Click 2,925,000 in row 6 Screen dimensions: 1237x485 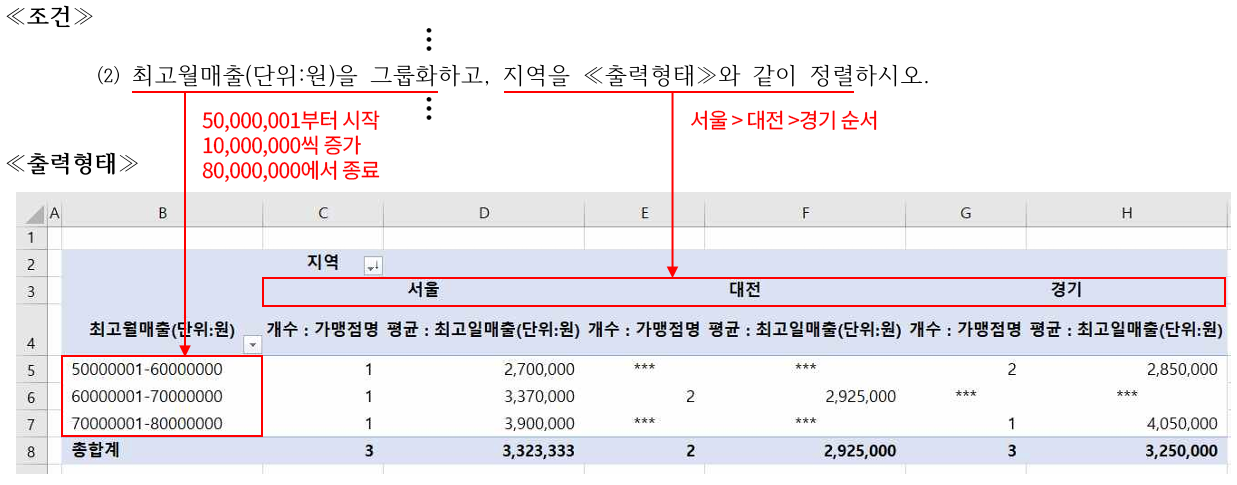(x=862, y=397)
